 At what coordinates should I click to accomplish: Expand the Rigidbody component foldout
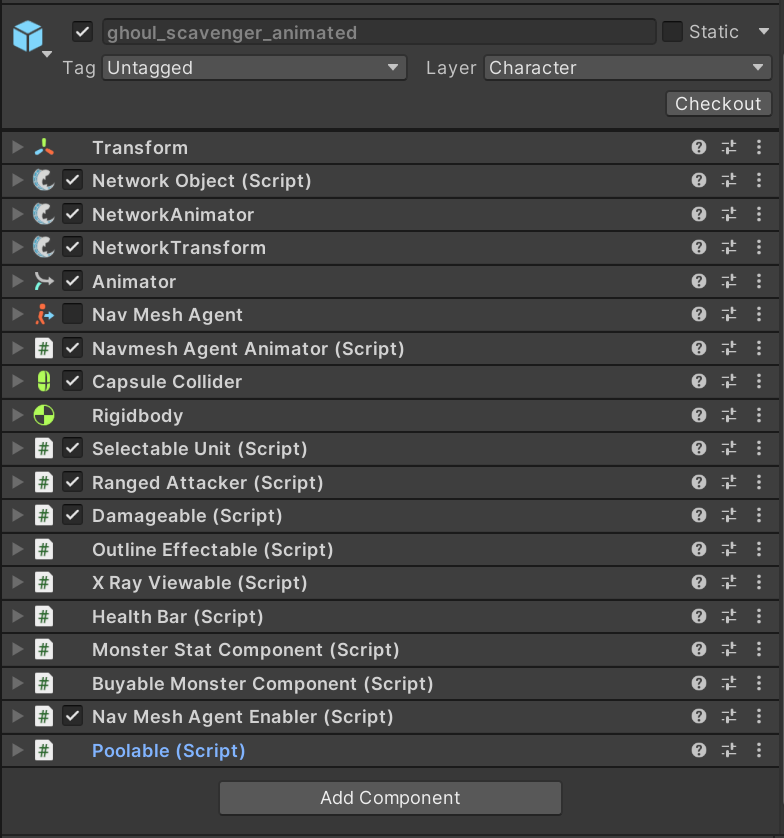click(x=18, y=415)
